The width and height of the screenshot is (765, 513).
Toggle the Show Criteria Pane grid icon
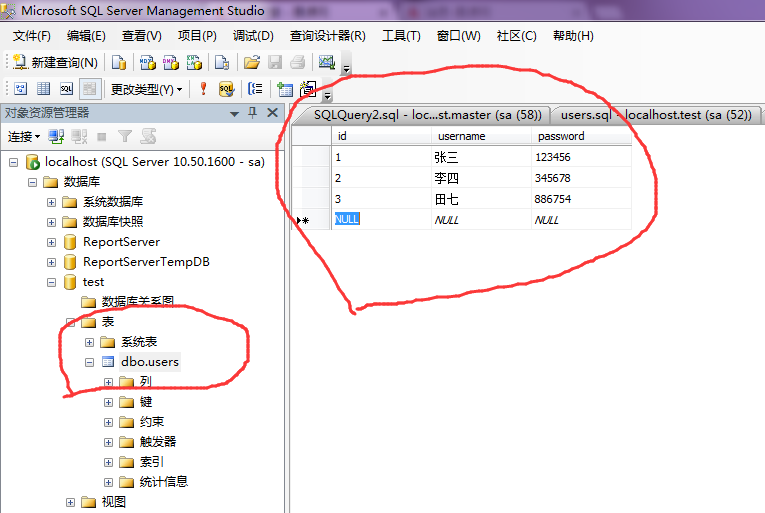point(43,89)
